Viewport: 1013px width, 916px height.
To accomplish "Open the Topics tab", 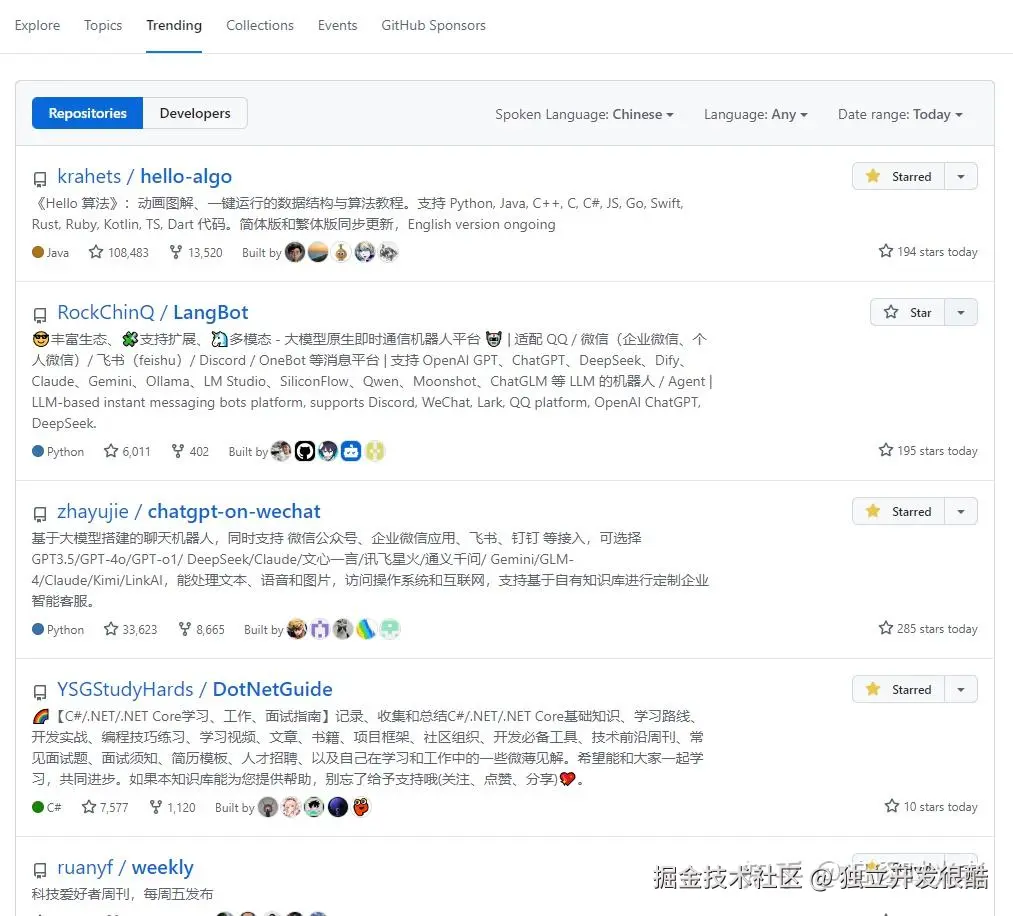I will pyautogui.click(x=103, y=25).
